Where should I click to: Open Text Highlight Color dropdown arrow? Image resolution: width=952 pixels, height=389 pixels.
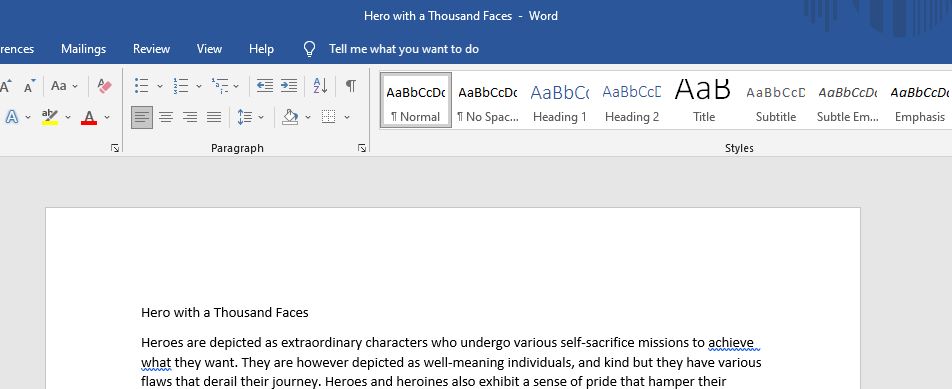(x=68, y=117)
